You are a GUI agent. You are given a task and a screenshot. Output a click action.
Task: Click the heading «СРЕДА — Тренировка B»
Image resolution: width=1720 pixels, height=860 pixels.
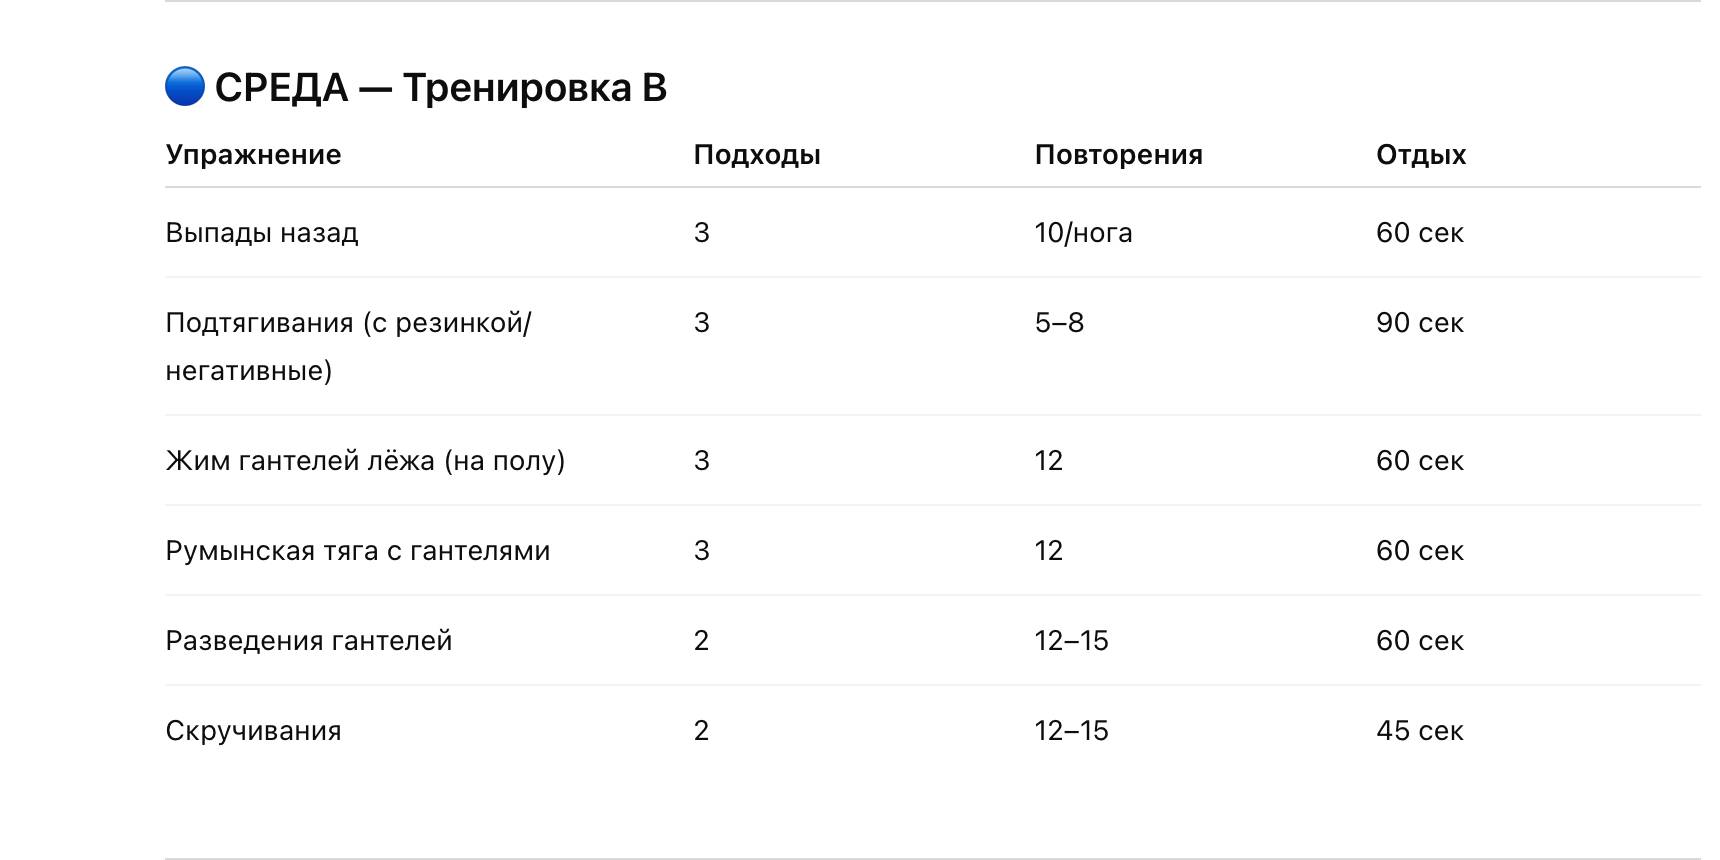coord(440,88)
